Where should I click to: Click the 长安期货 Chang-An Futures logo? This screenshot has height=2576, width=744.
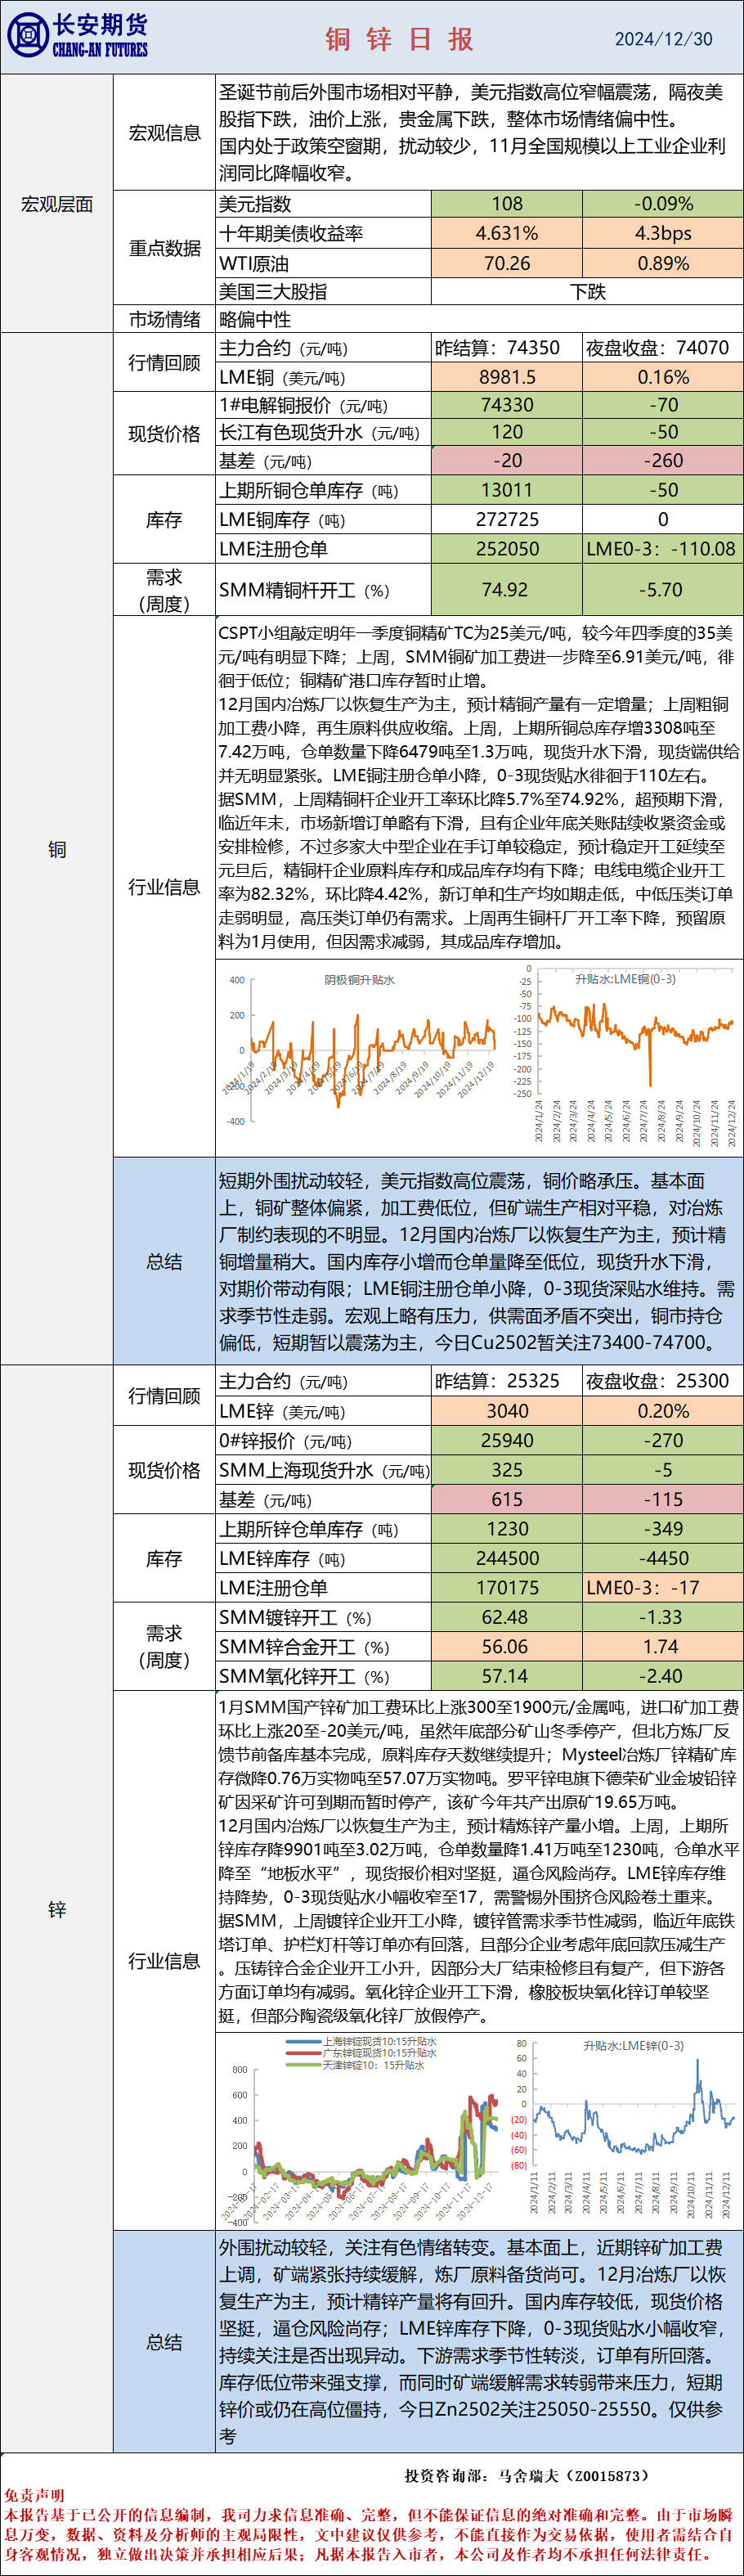click(x=77, y=36)
